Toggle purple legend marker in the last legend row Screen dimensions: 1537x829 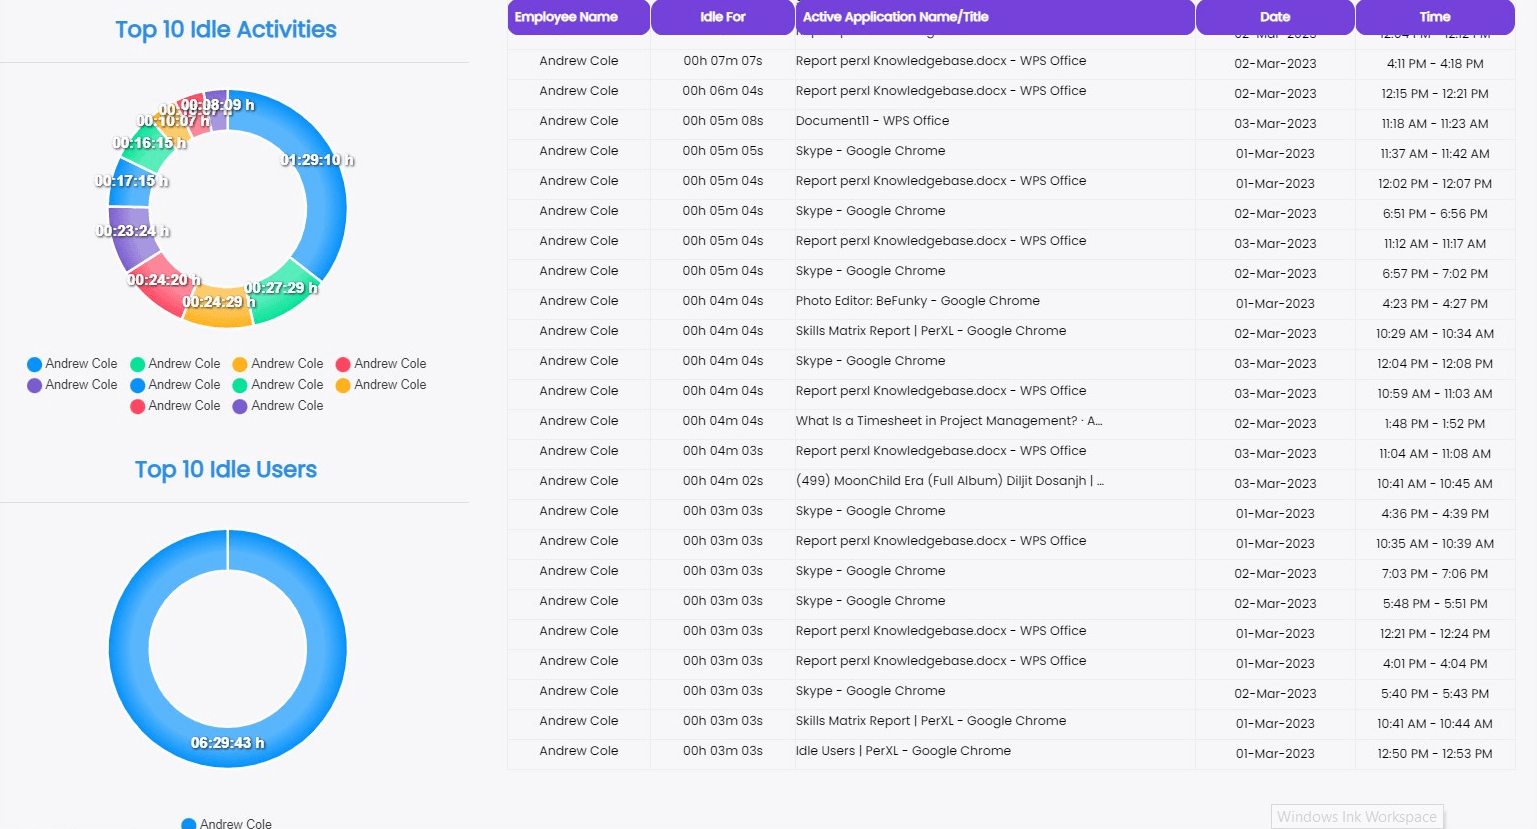(240, 406)
